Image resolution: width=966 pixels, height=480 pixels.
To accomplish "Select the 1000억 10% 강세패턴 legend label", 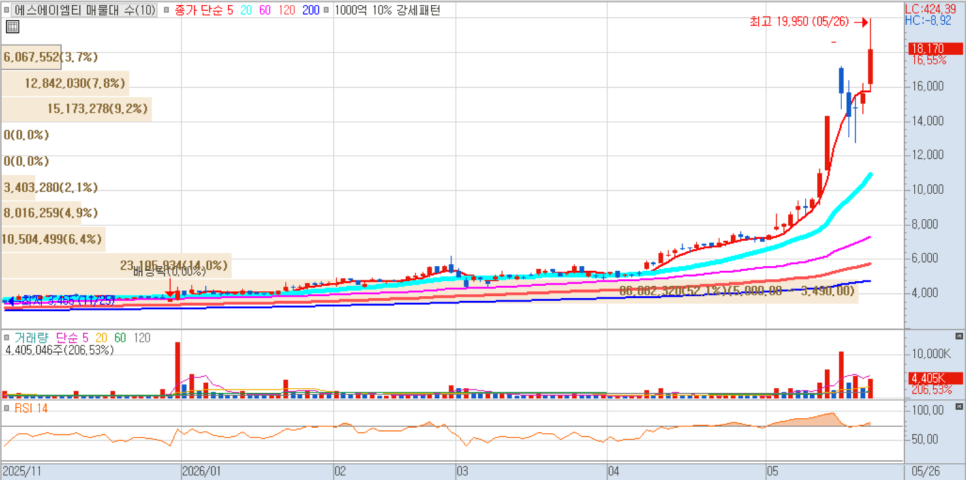I will coord(386,10).
